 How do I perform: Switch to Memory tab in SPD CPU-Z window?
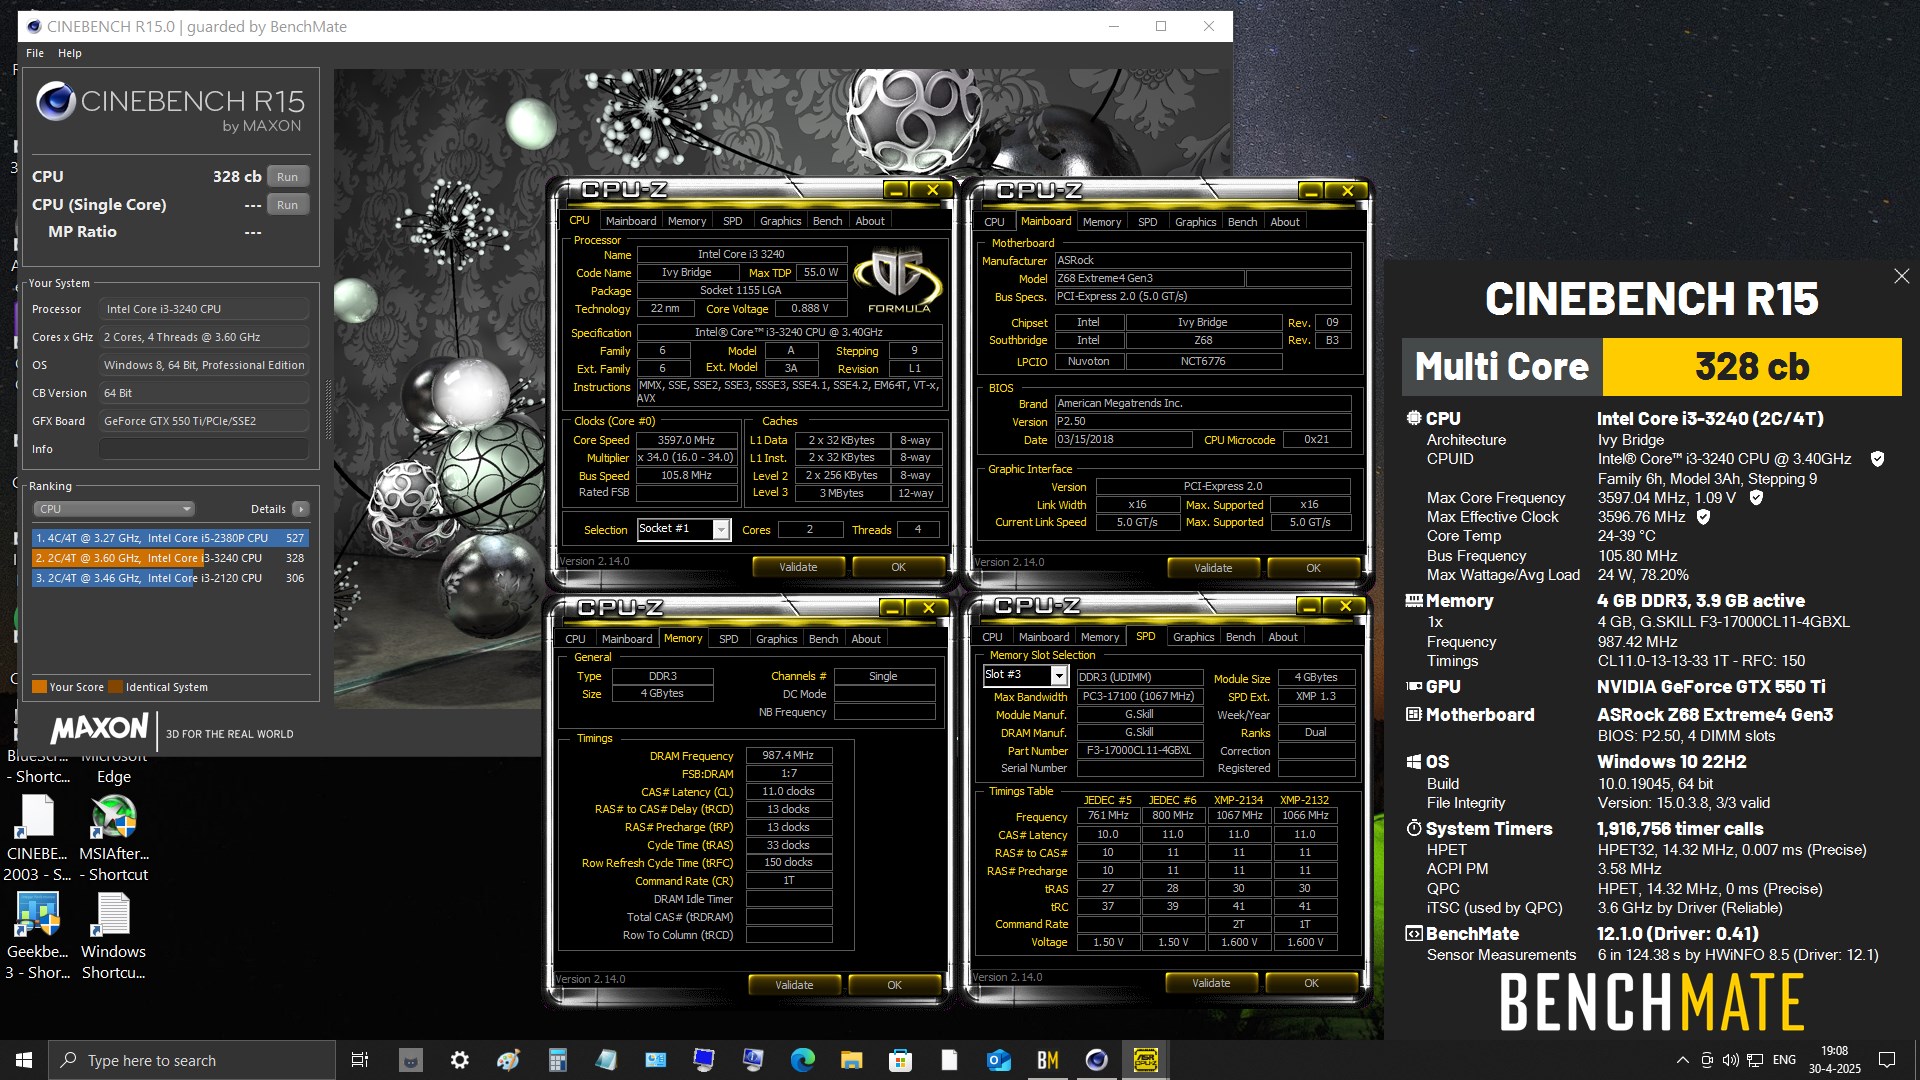[1100, 637]
